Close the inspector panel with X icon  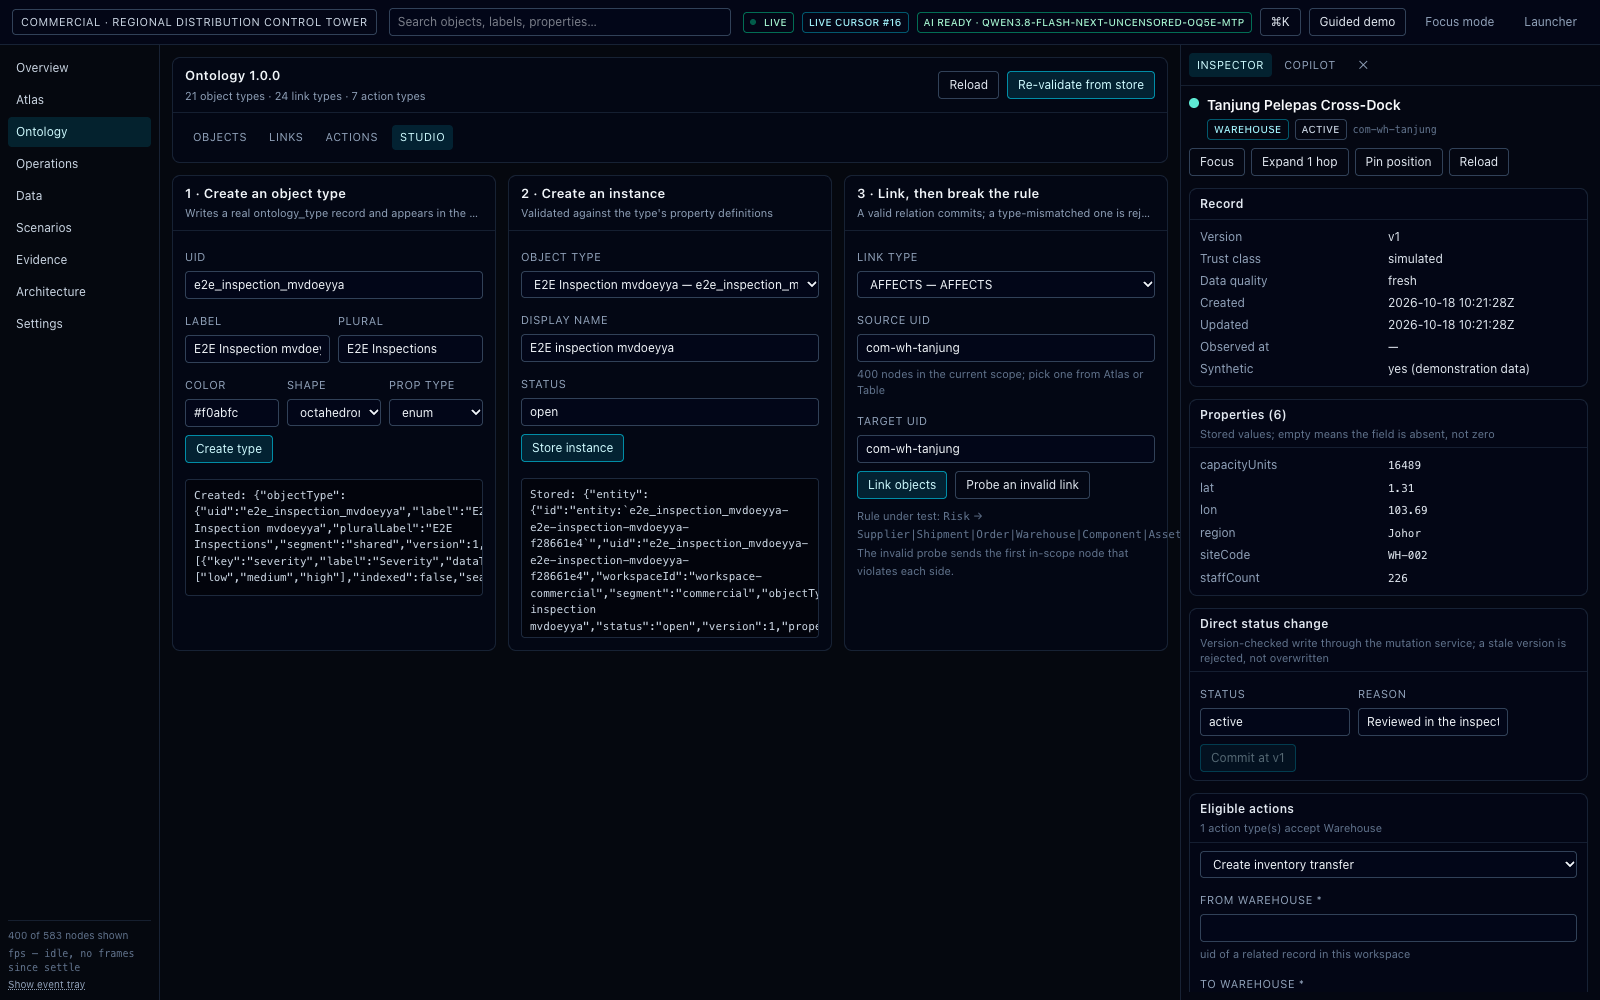click(1363, 65)
